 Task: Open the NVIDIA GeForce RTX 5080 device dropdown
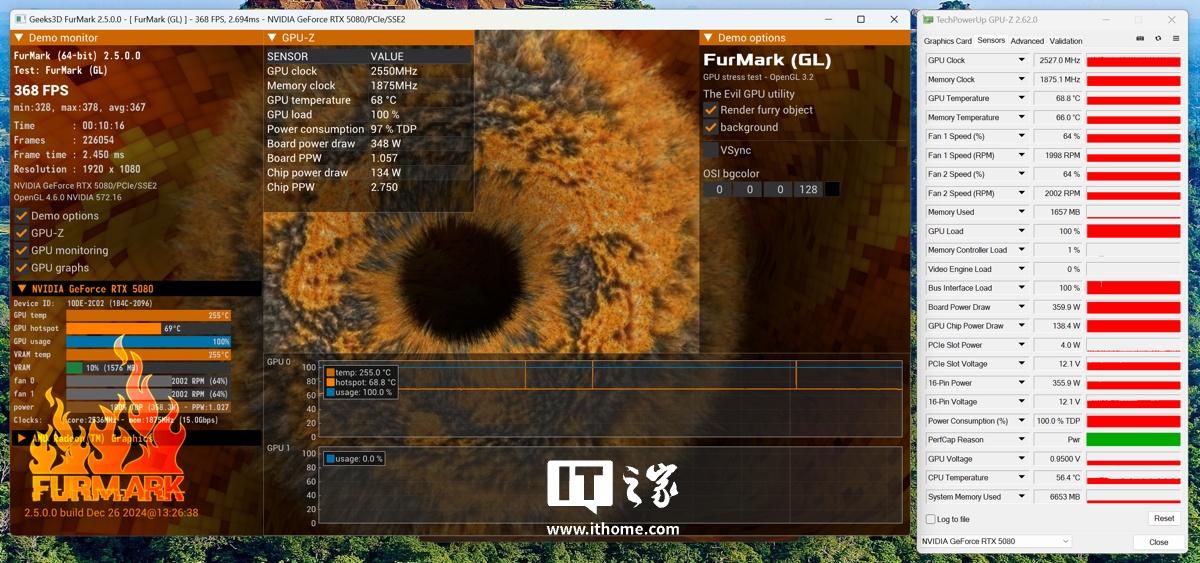point(995,541)
